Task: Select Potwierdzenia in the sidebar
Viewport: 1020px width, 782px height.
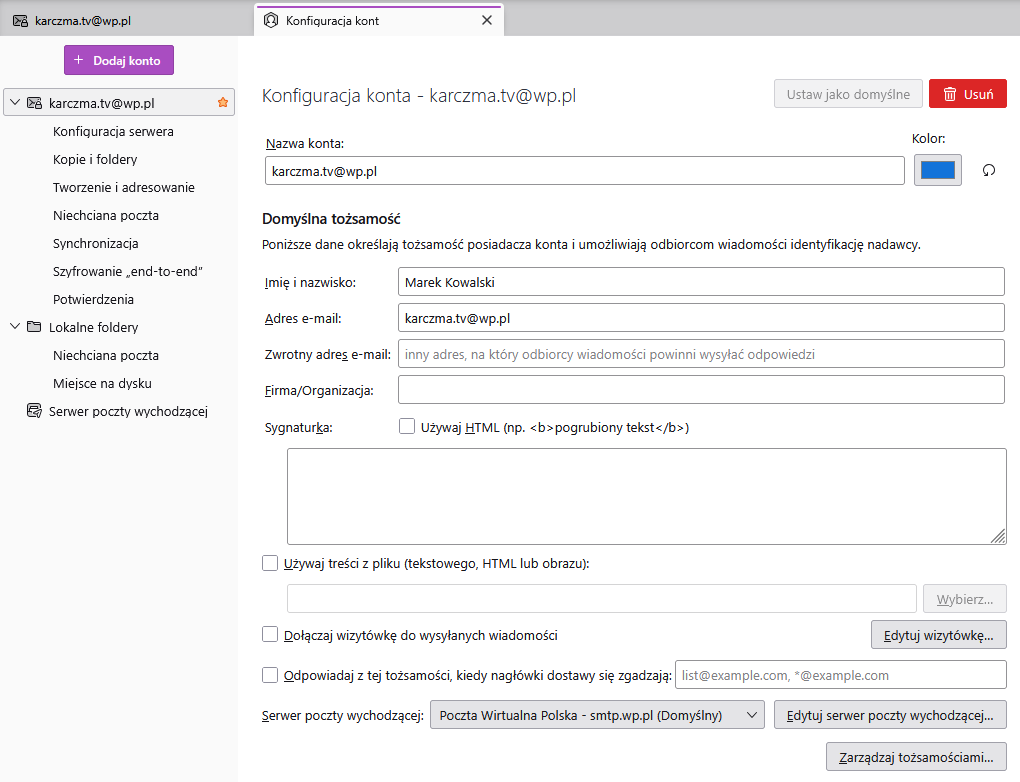Action: (93, 299)
